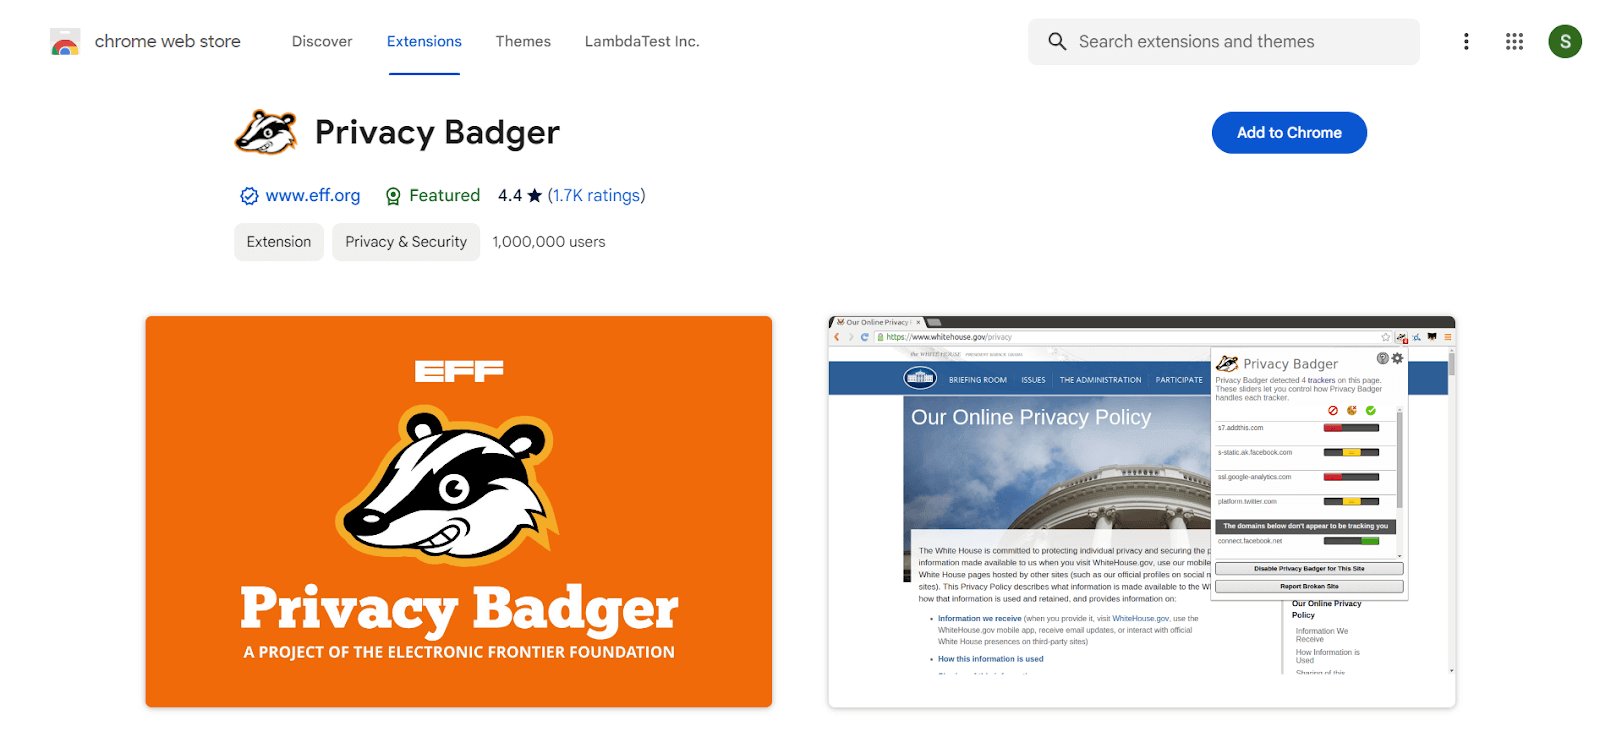Click the EFF logo in promo image
This screenshot has width=1600, height=737.
tap(459, 372)
